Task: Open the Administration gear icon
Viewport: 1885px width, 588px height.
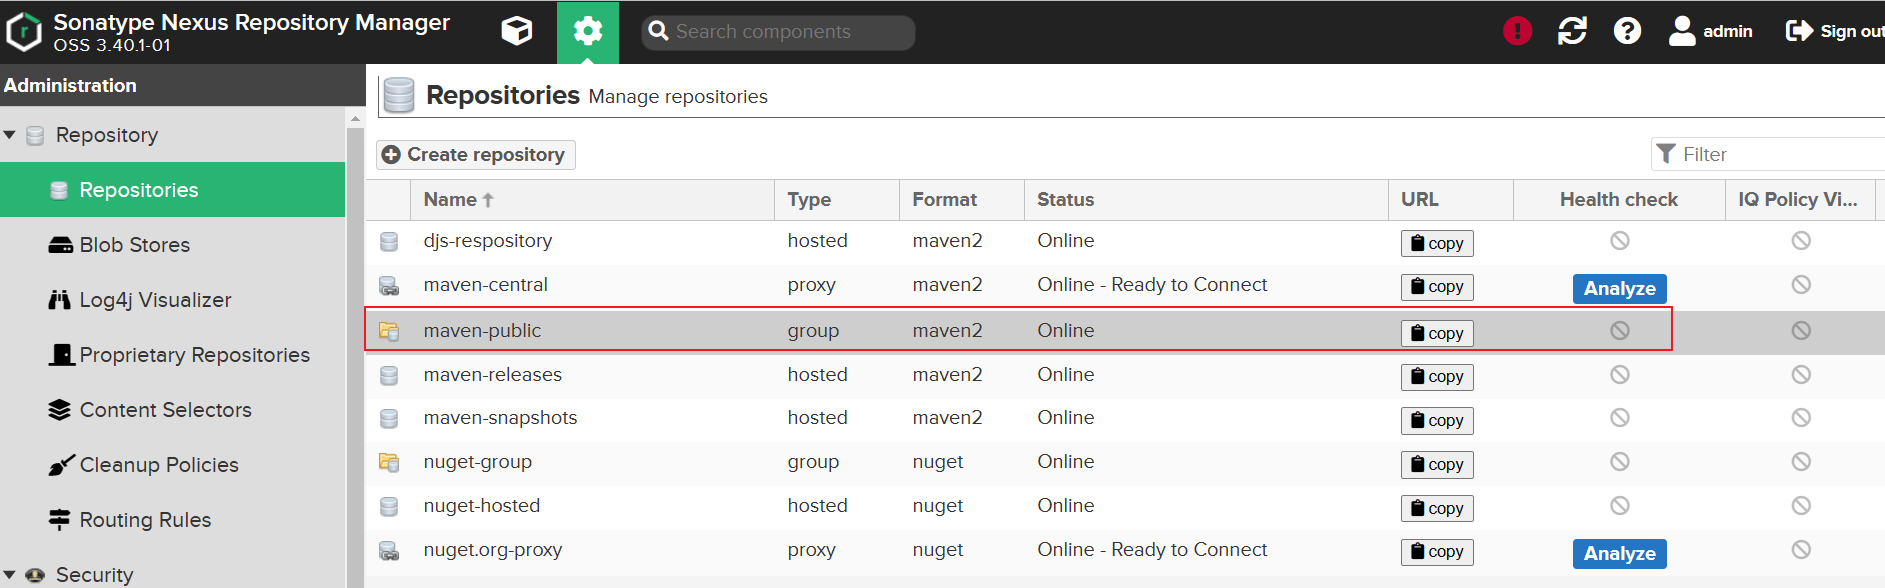Action: 588,32
